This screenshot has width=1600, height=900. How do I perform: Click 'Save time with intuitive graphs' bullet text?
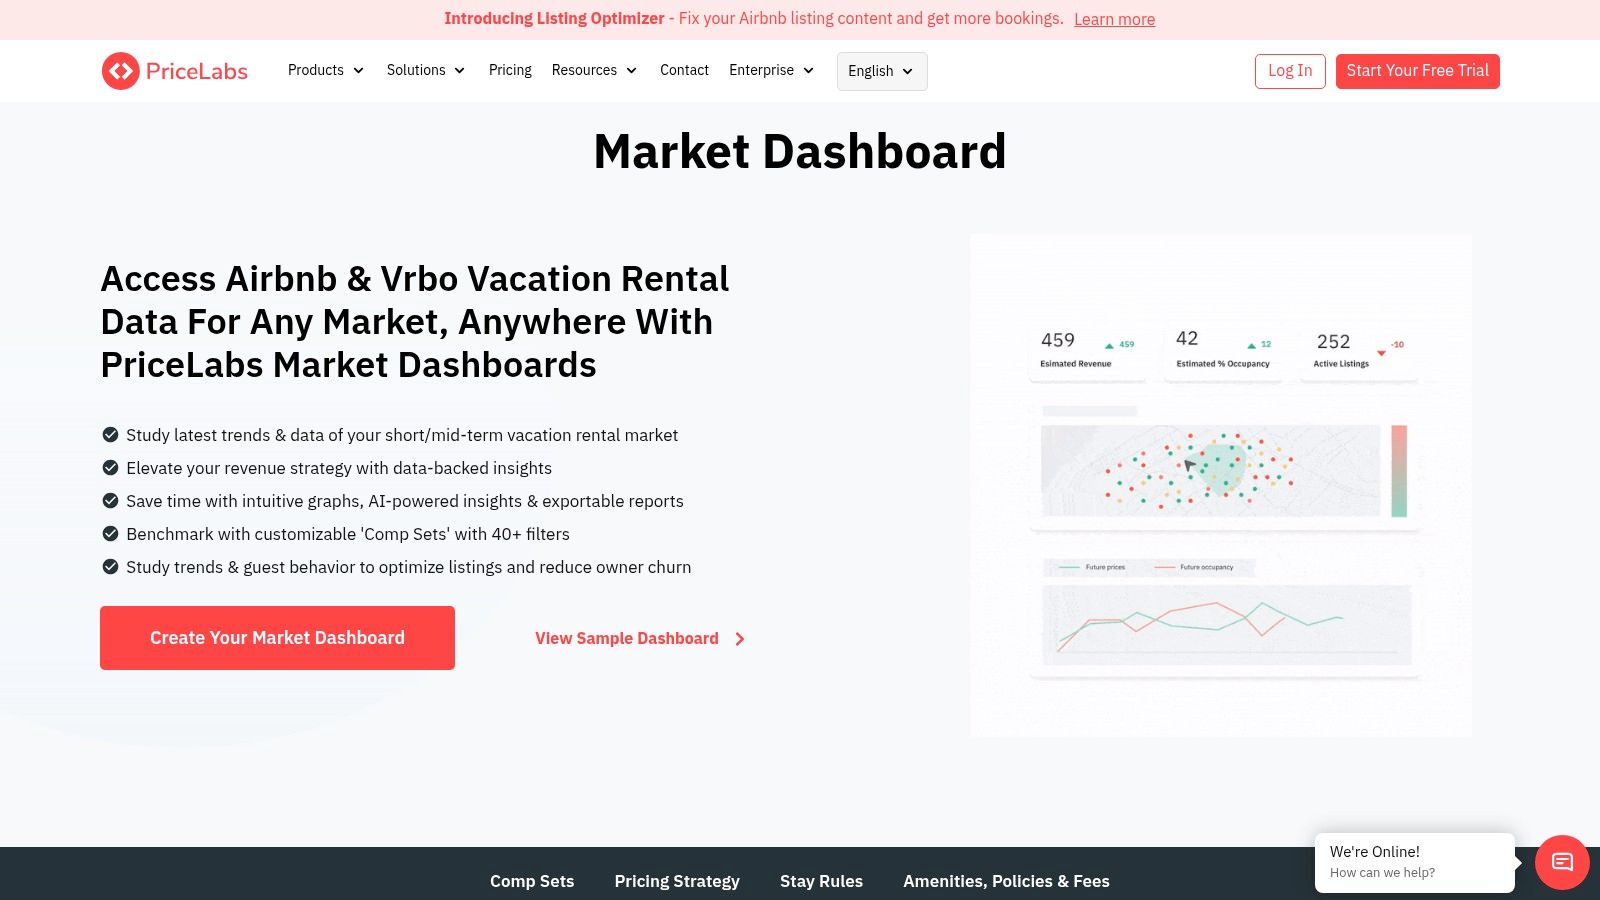click(x=405, y=501)
